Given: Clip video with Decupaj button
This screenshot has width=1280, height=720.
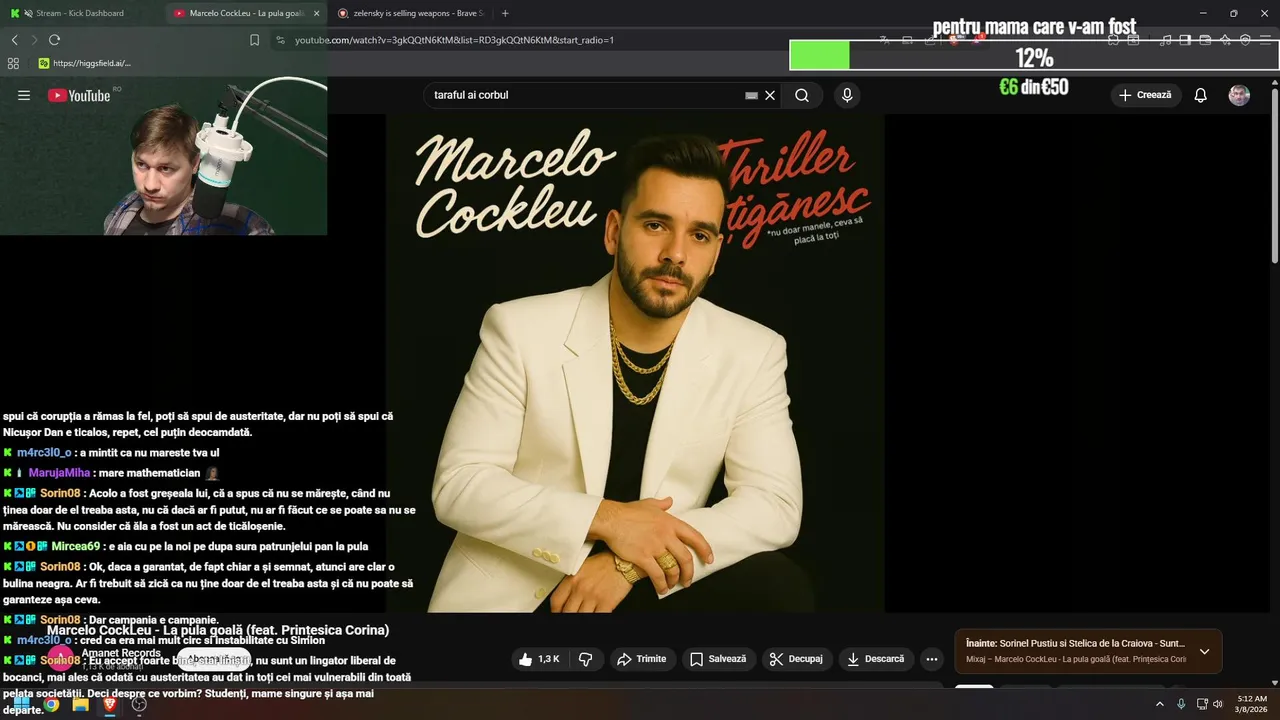Looking at the screenshot, I should coord(797,659).
